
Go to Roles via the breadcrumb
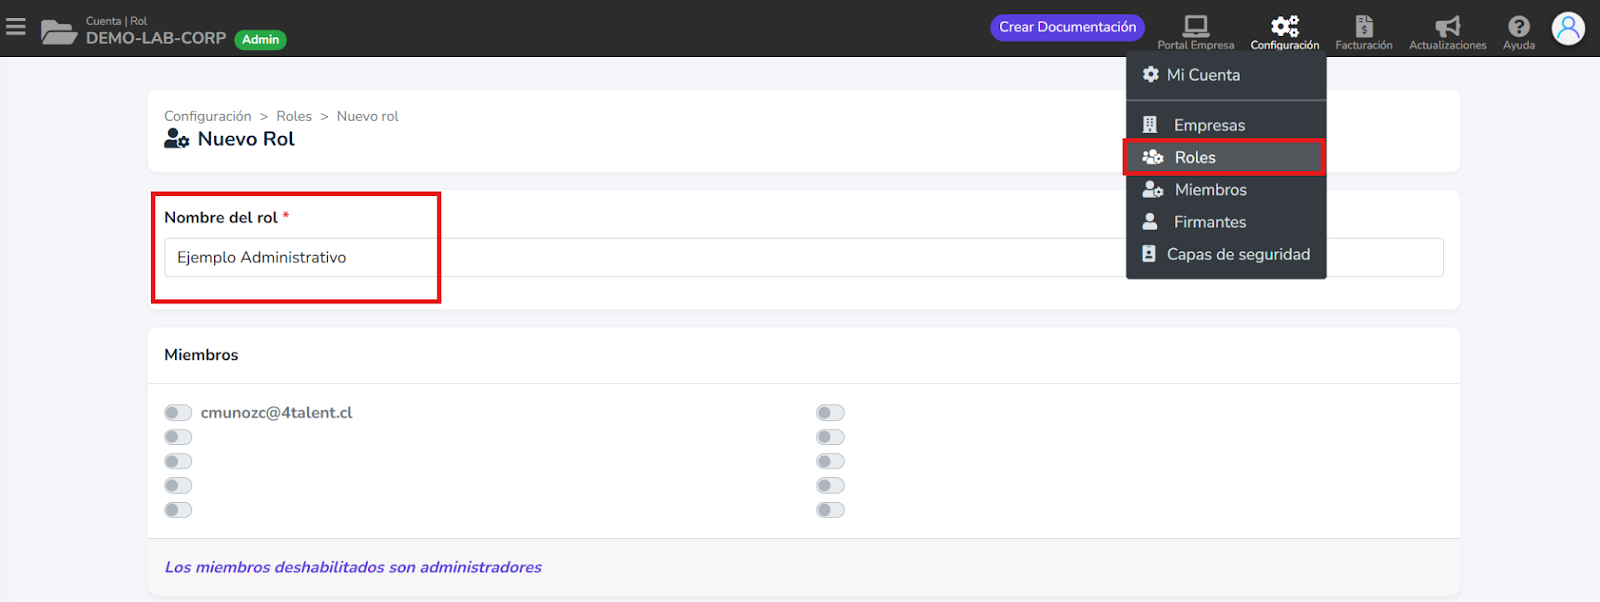click(294, 116)
